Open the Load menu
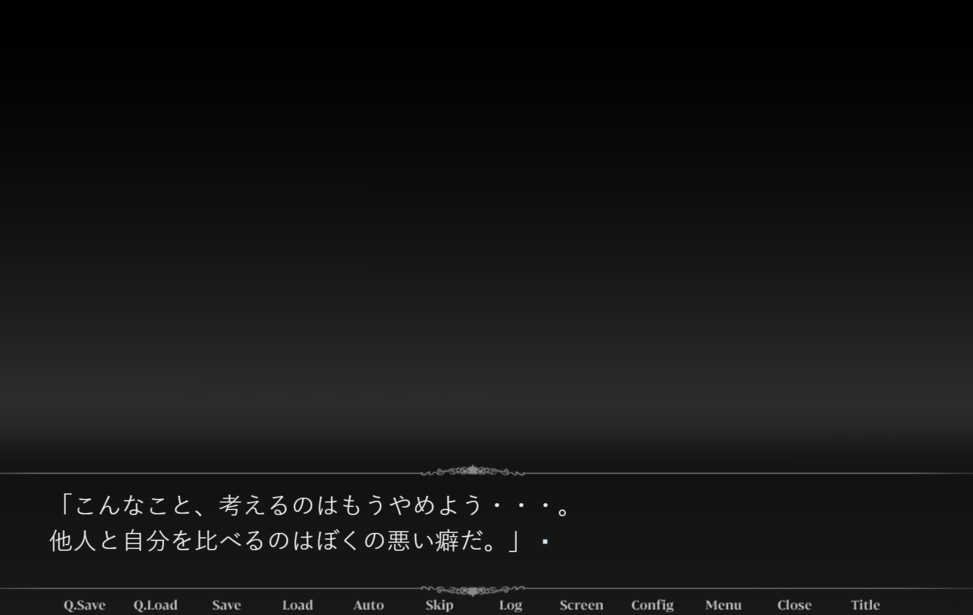The image size is (973, 615). (x=297, y=605)
